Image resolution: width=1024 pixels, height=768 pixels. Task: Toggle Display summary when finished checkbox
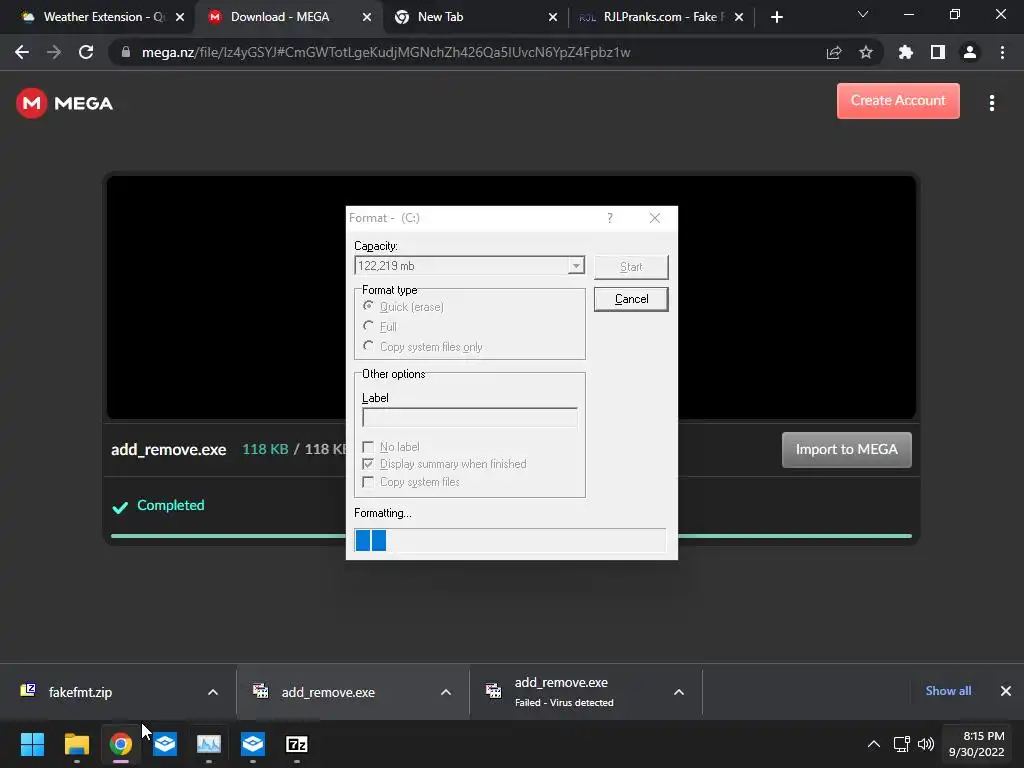coord(368,464)
